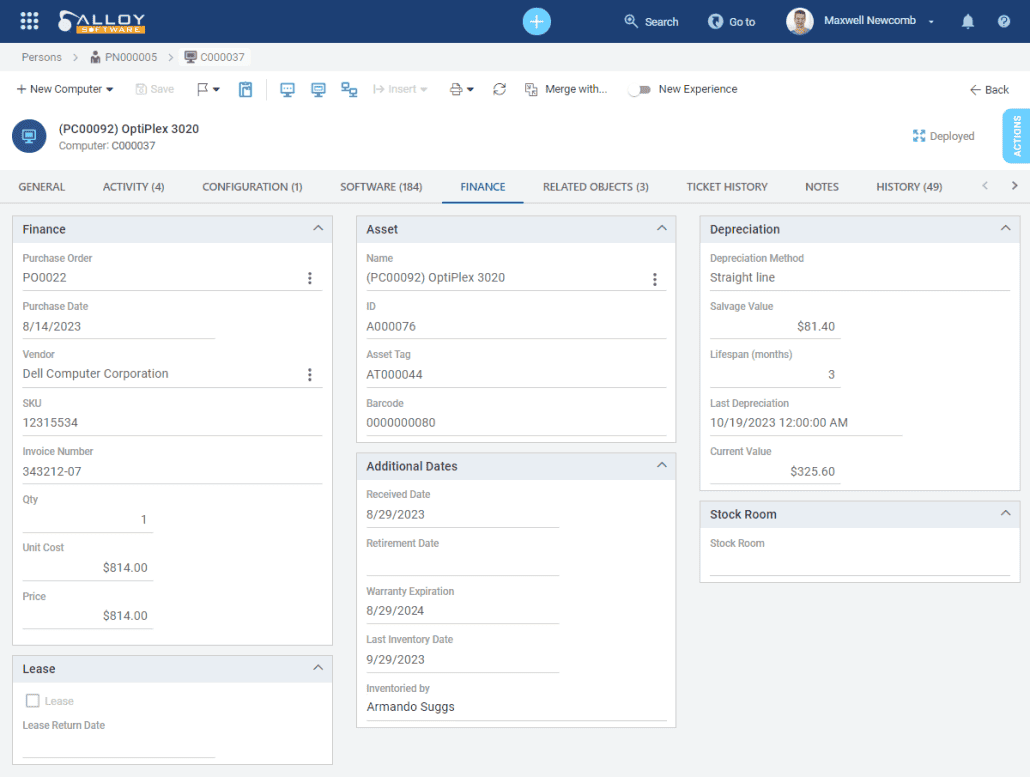Screen dimensions: 1030x777
Task: Open the apps grid menu
Action: pyautogui.click(x=29, y=21)
